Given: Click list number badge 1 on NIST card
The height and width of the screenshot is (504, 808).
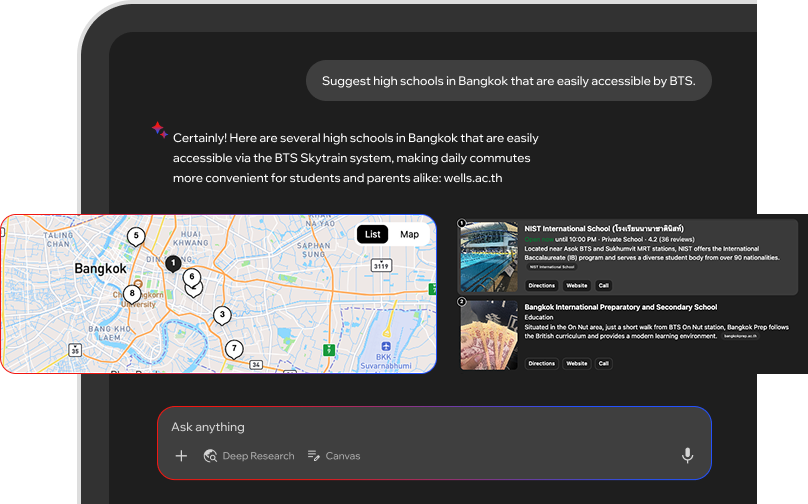Looking at the screenshot, I should 462,223.
